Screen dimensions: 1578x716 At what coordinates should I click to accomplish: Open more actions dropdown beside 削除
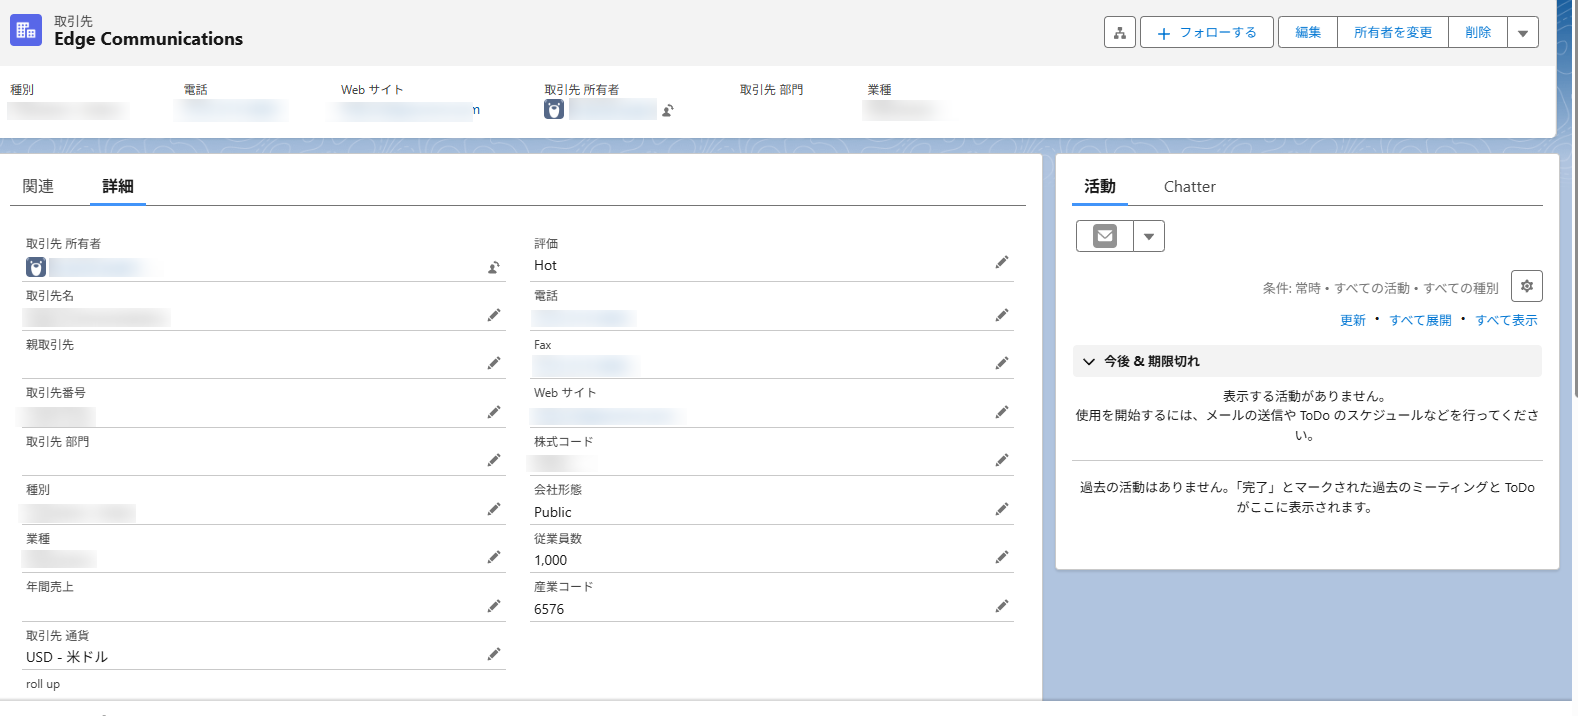1523,32
